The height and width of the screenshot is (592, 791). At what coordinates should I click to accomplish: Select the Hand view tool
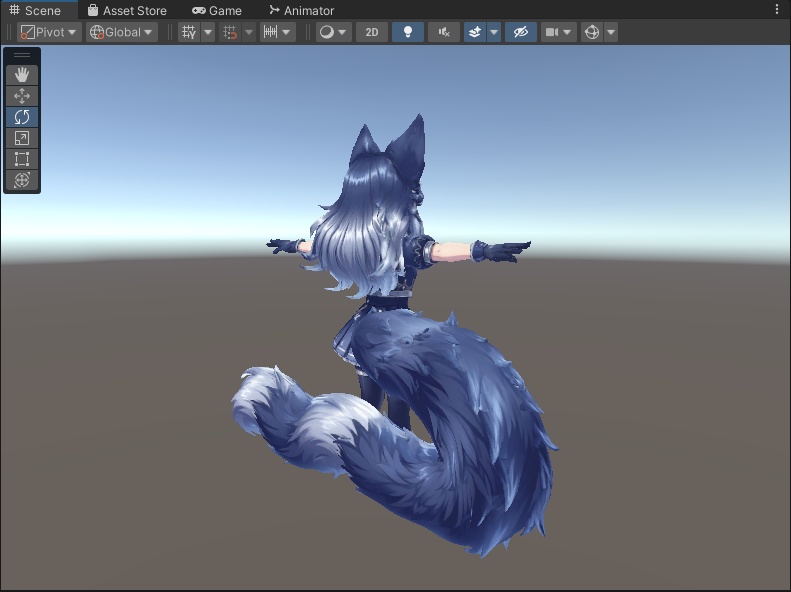pyautogui.click(x=22, y=75)
